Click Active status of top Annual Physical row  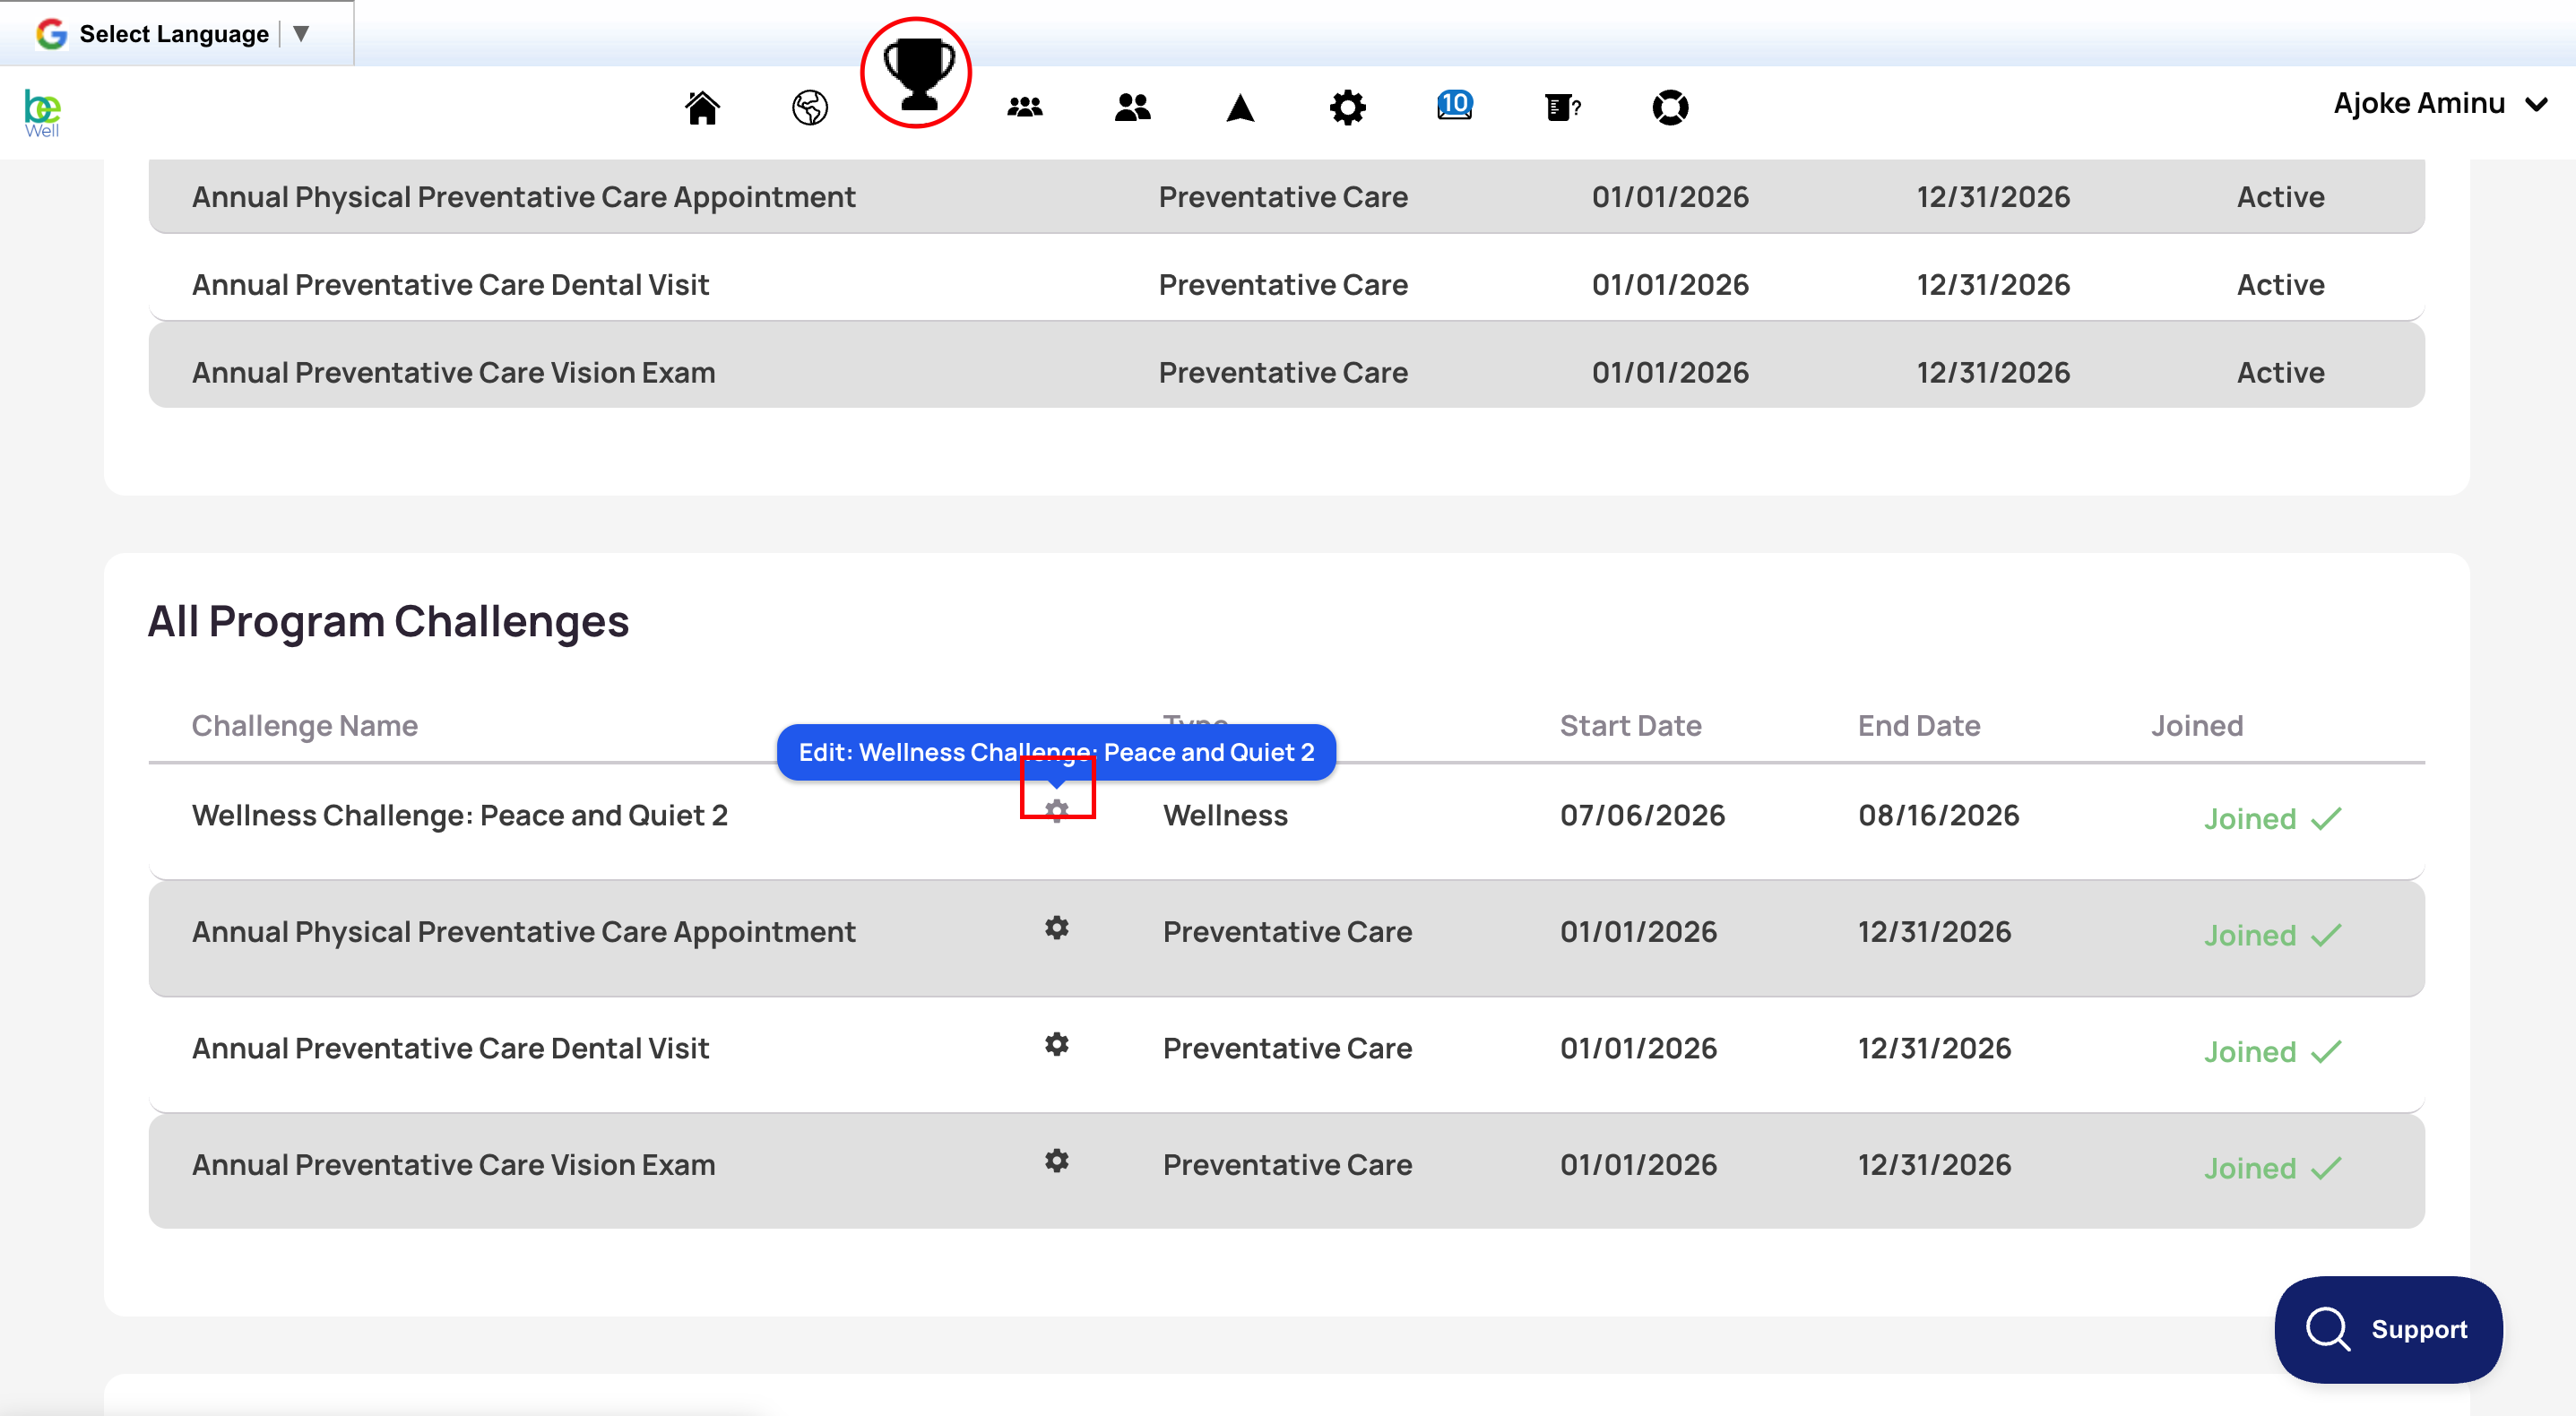[2280, 197]
